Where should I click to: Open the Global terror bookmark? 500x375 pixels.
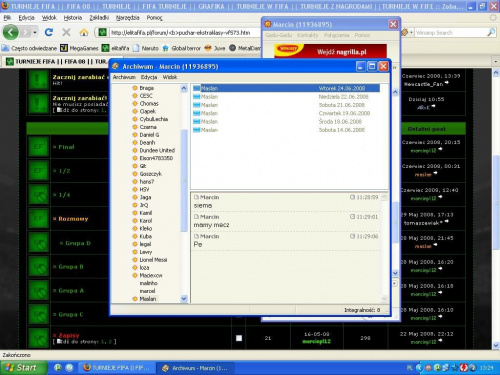pyautogui.click(x=181, y=48)
